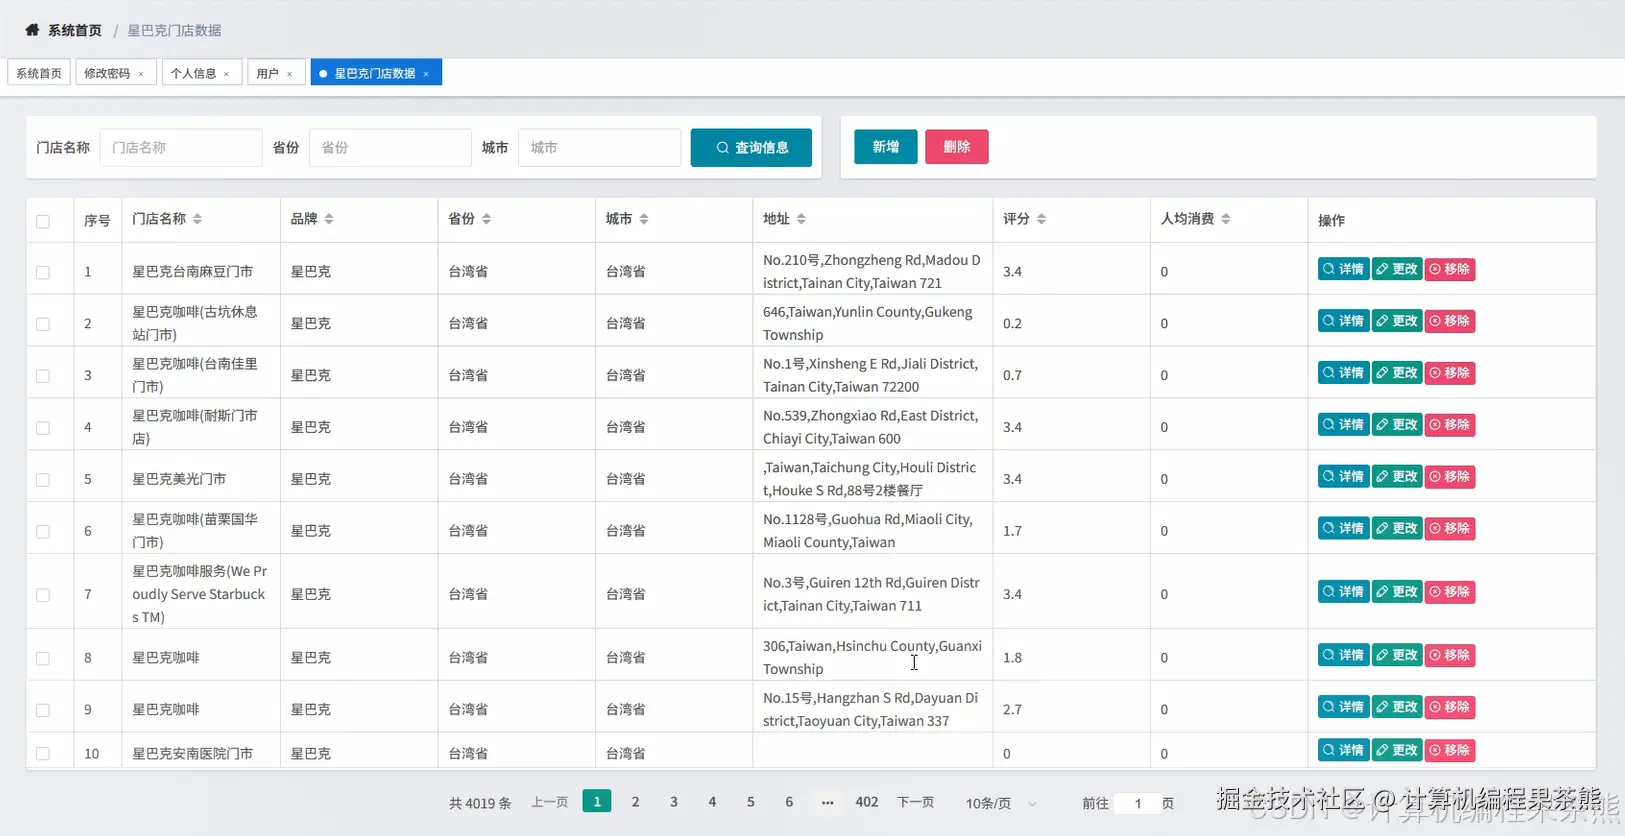This screenshot has width=1625, height=836.
Task: Focus the 省份 search field
Action: point(390,148)
